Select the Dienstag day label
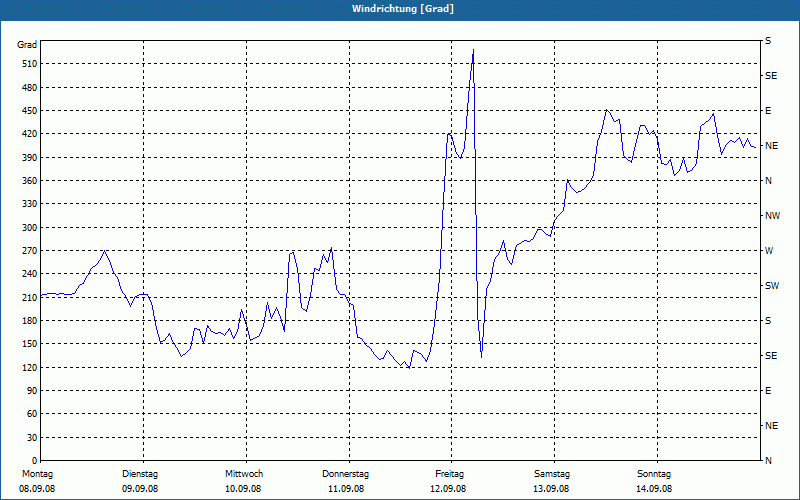This screenshot has height=500, width=800. click(x=140, y=474)
